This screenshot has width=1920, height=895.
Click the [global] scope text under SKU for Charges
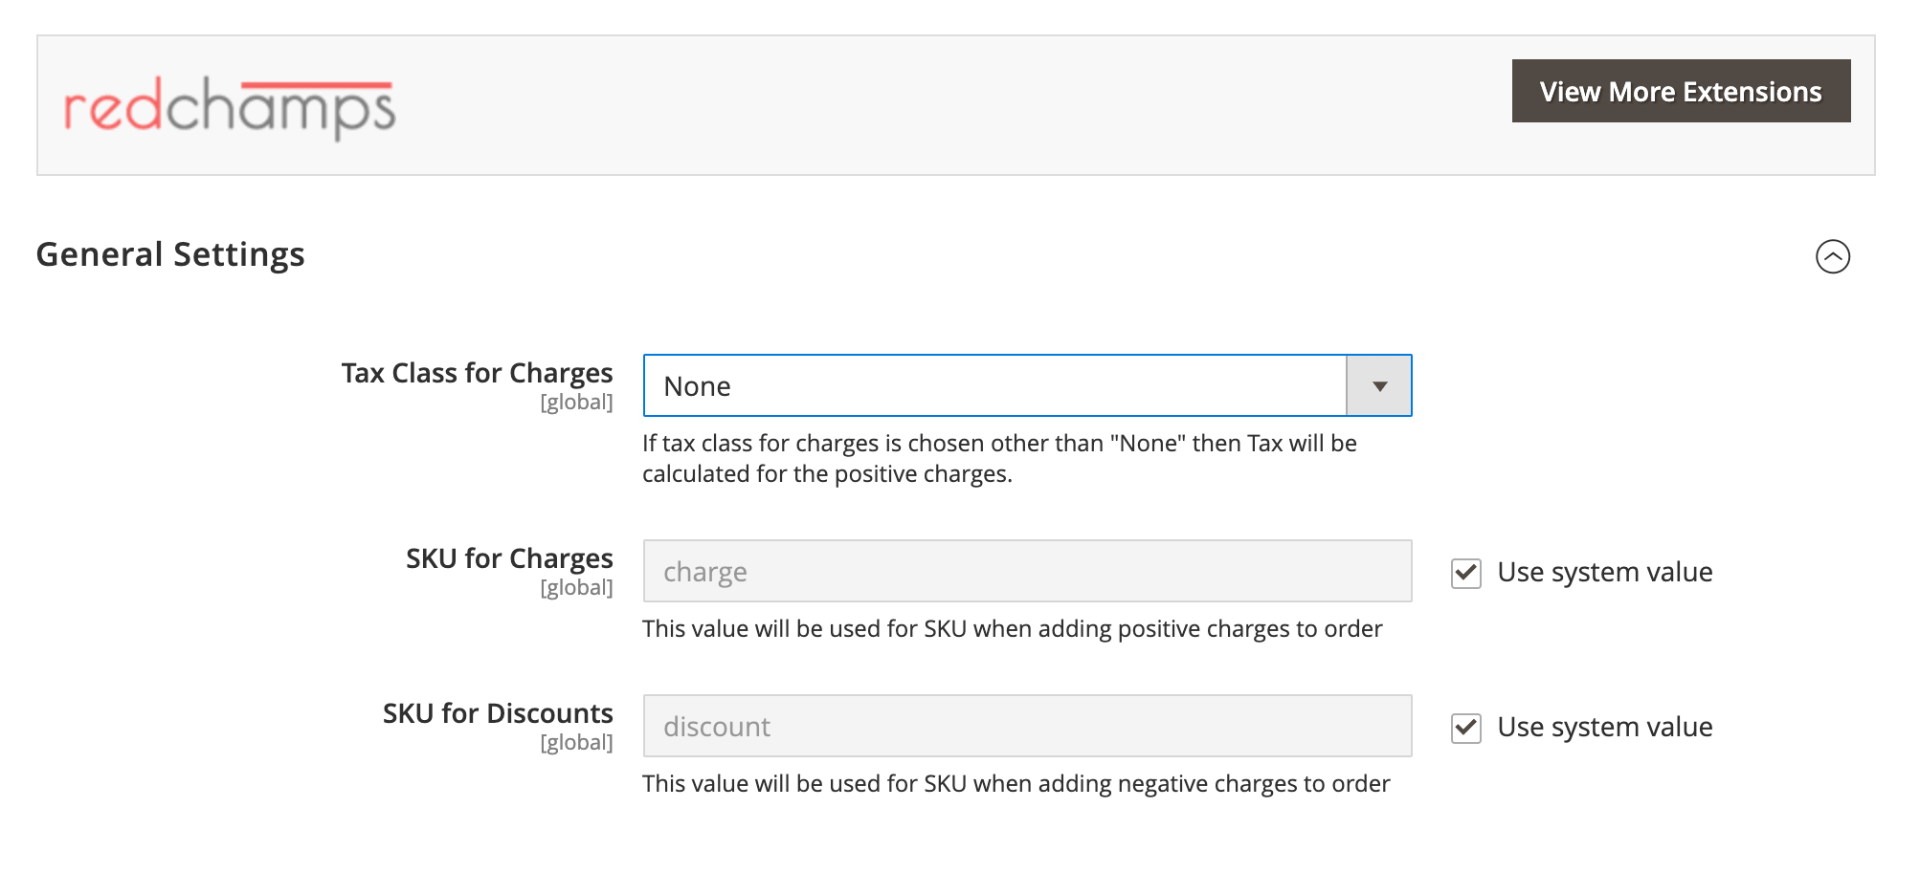(576, 588)
